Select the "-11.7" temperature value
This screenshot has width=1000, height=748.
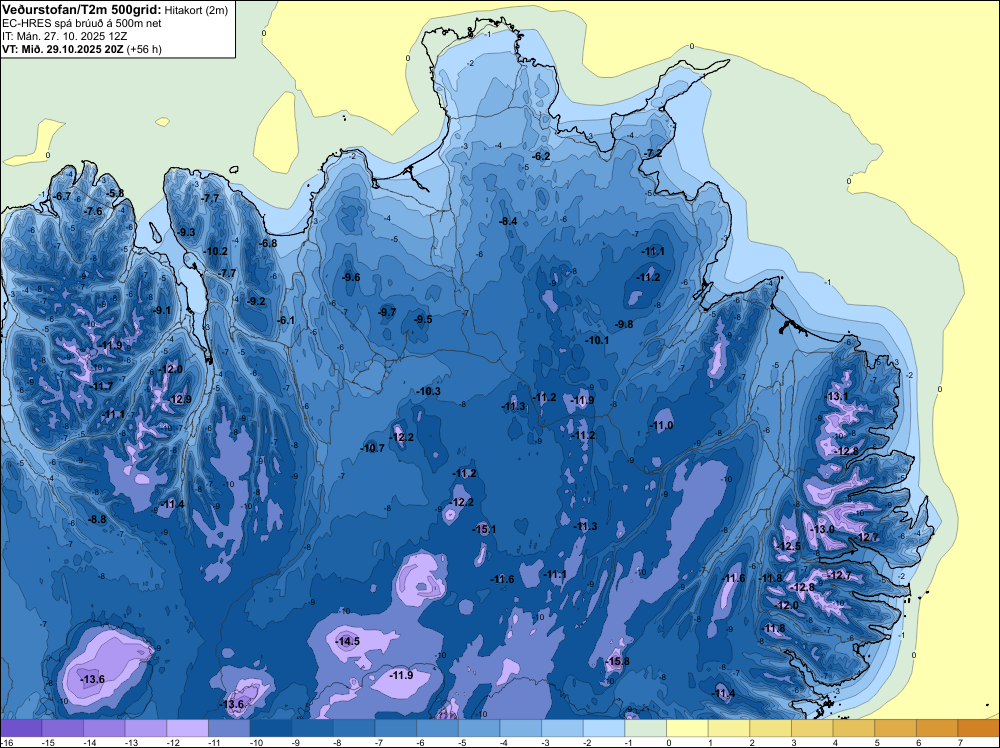(x=101, y=386)
